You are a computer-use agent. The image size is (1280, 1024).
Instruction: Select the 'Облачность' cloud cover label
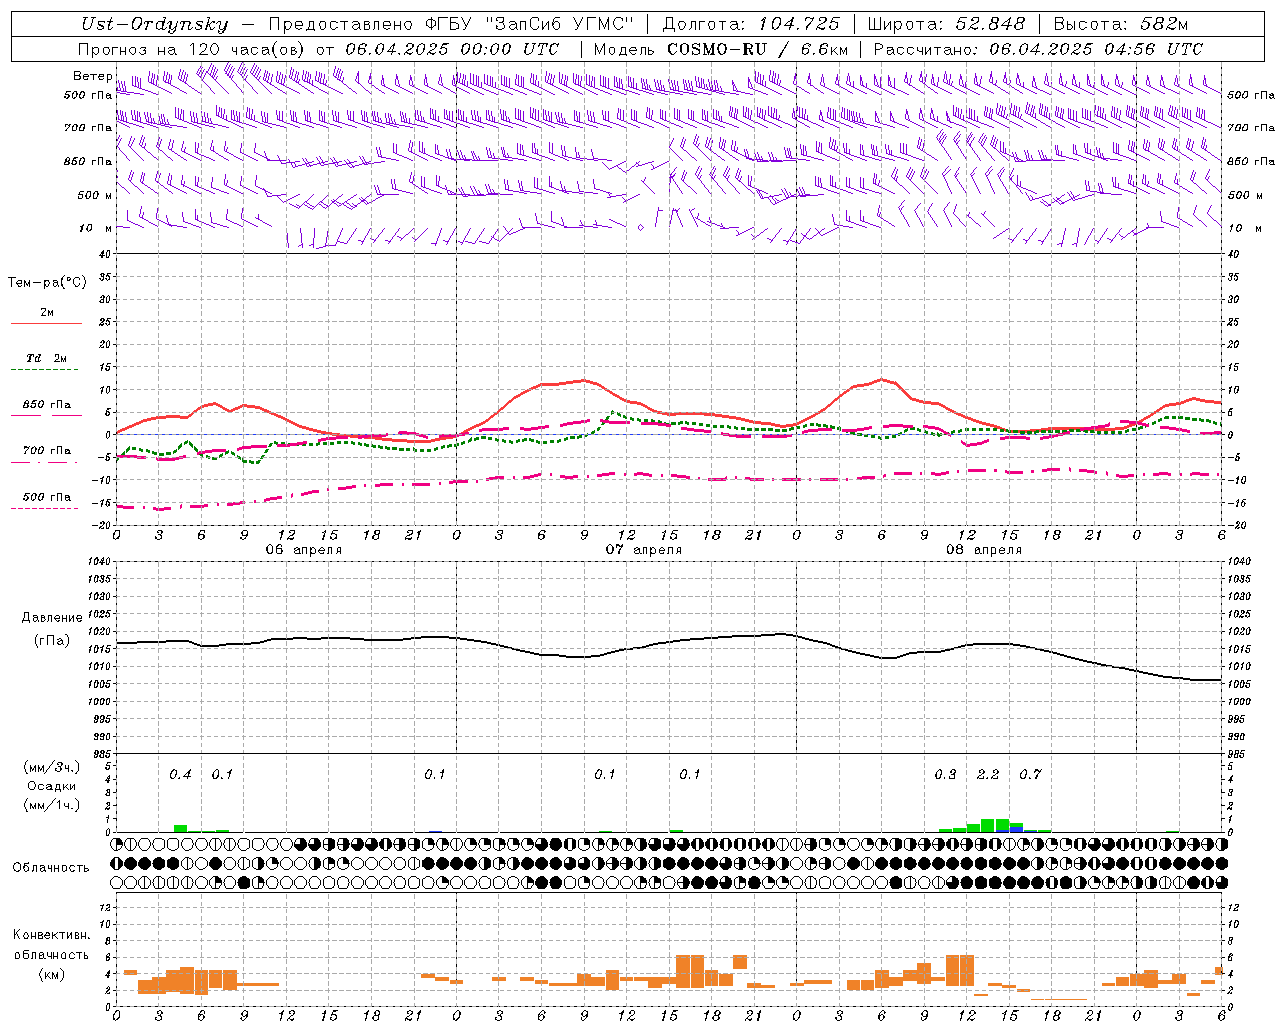tap(51, 867)
